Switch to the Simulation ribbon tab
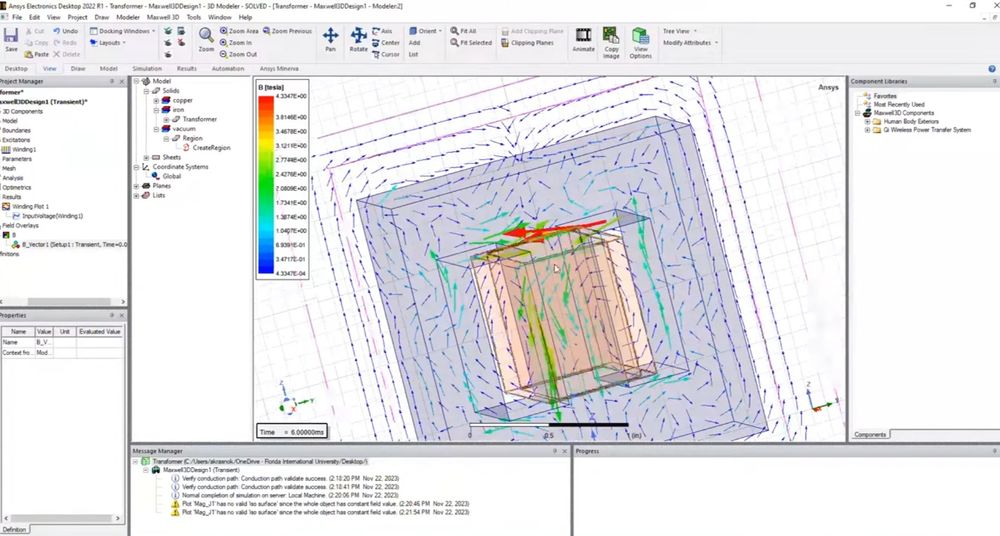Image resolution: width=1000 pixels, height=536 pixels. coord(147,68)
